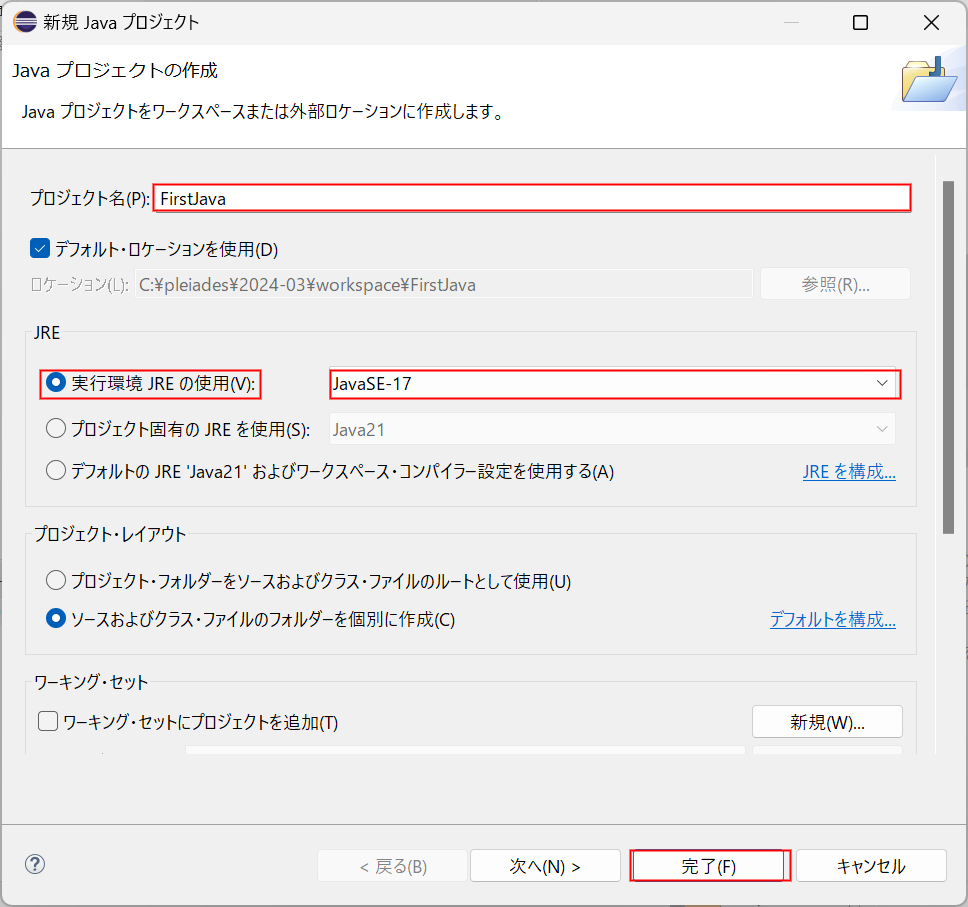Click the キャンセル button
The image size is (968, 907).
pos(871,866)
